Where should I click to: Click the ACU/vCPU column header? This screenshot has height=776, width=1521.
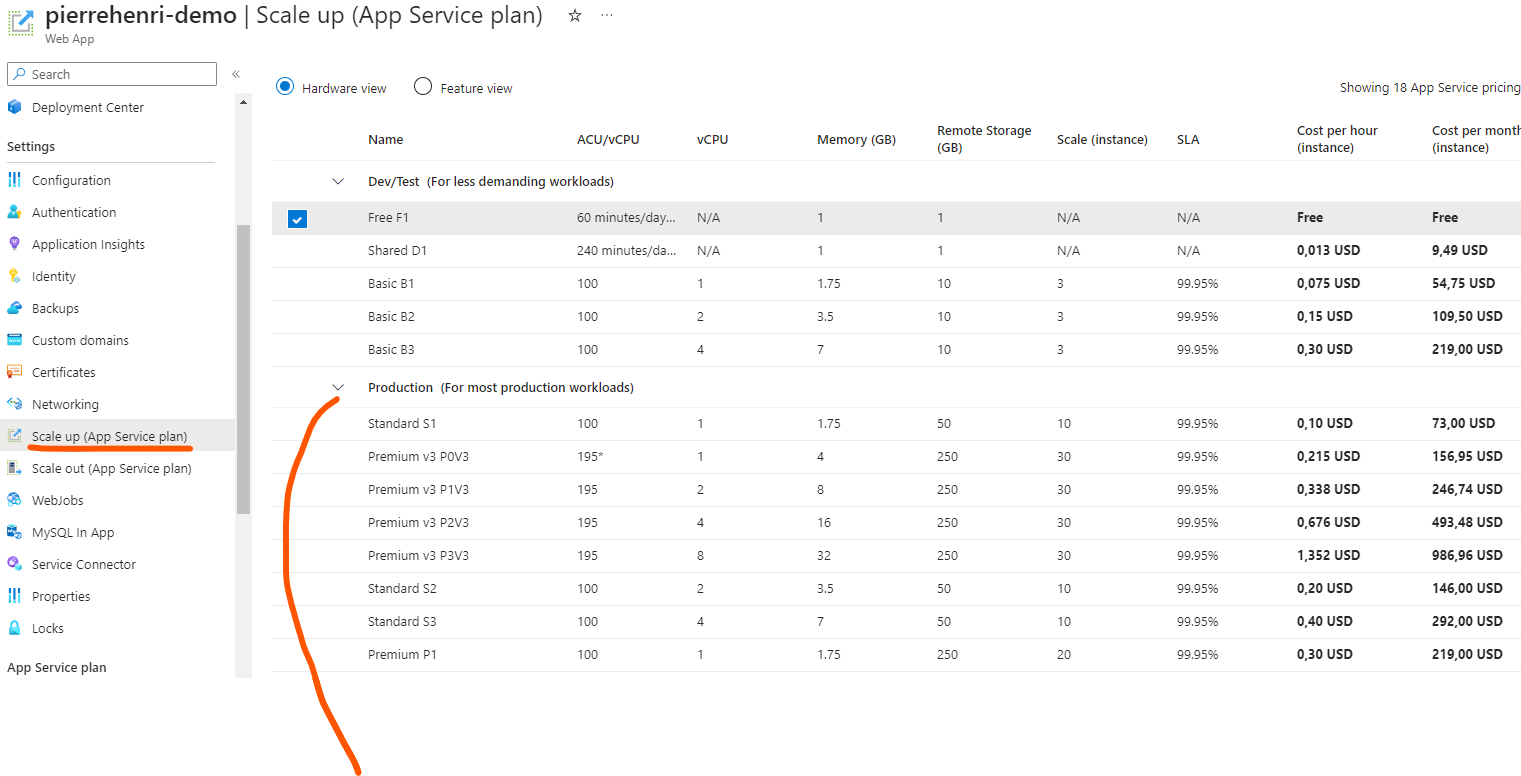[608, 140]
